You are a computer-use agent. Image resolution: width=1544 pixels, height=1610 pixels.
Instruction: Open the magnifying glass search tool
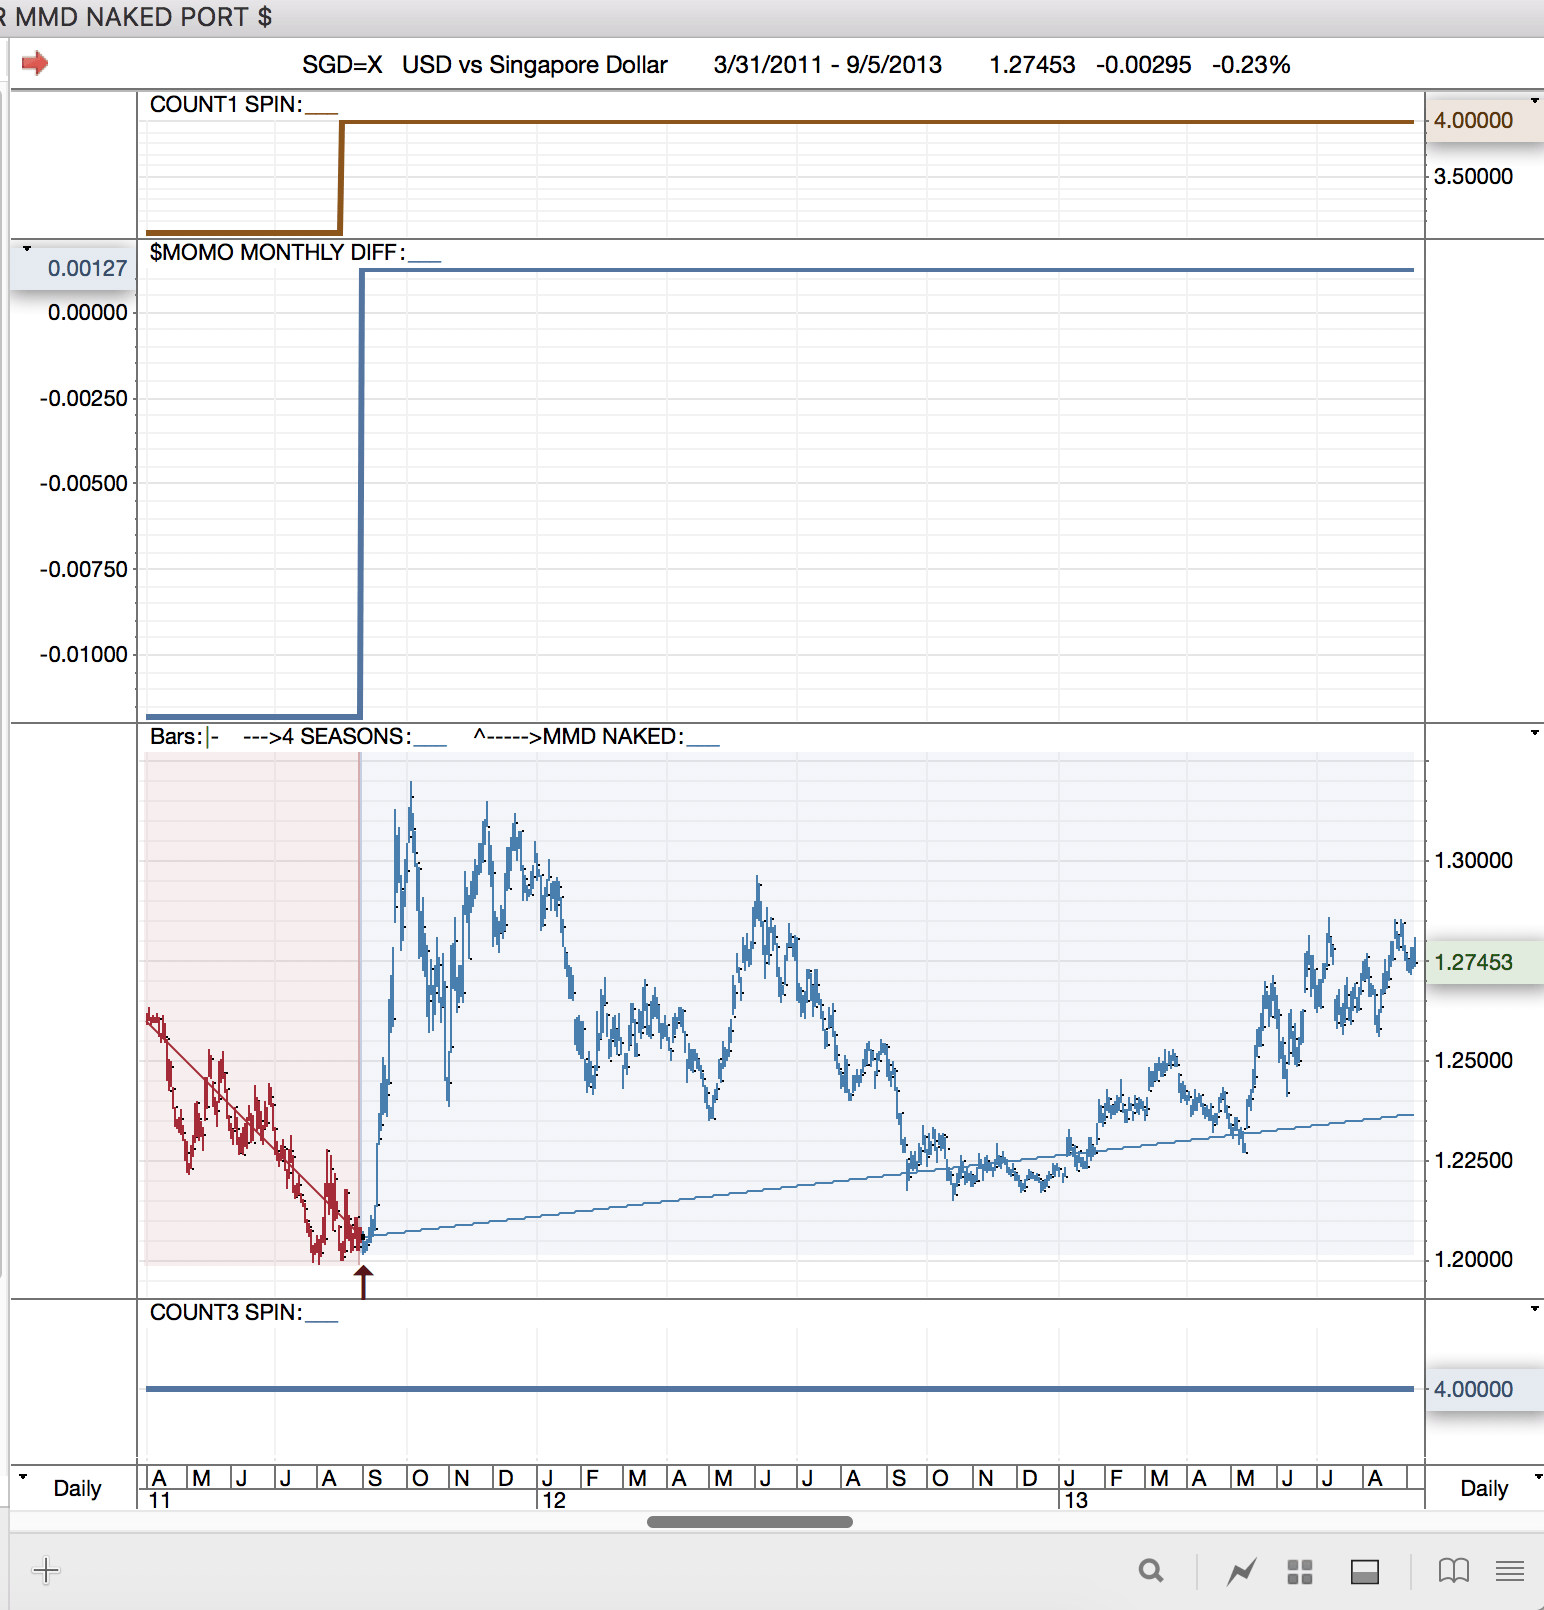[1151, 1571]
